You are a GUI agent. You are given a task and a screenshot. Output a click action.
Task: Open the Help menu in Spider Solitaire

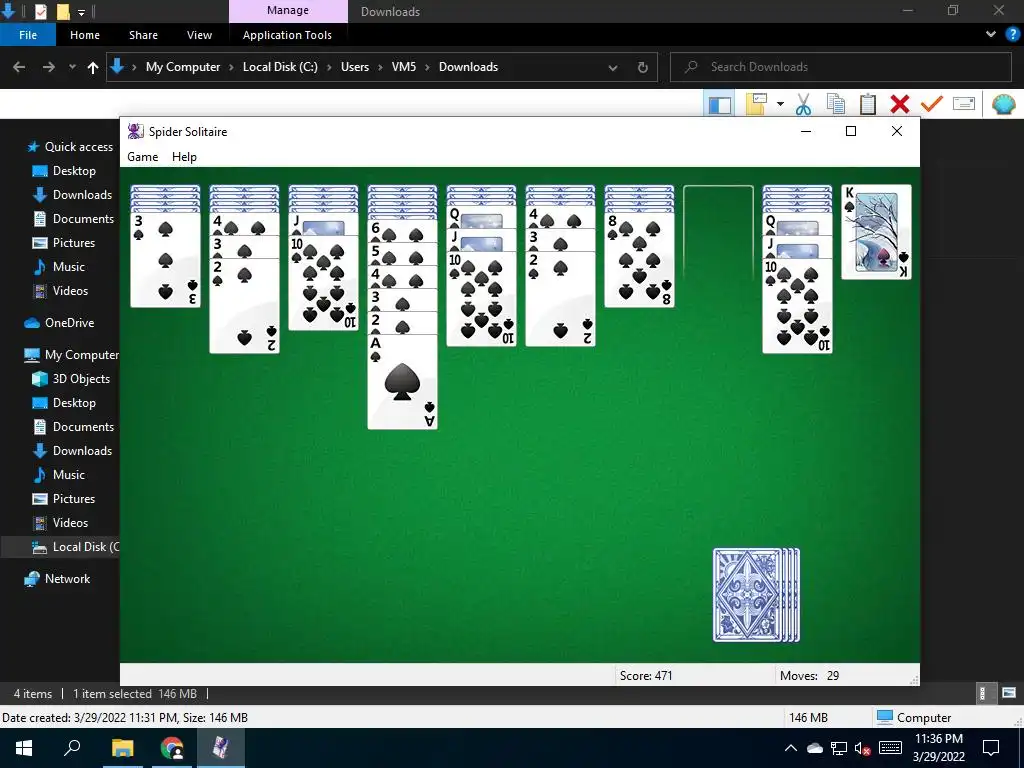tap(184, 157)
